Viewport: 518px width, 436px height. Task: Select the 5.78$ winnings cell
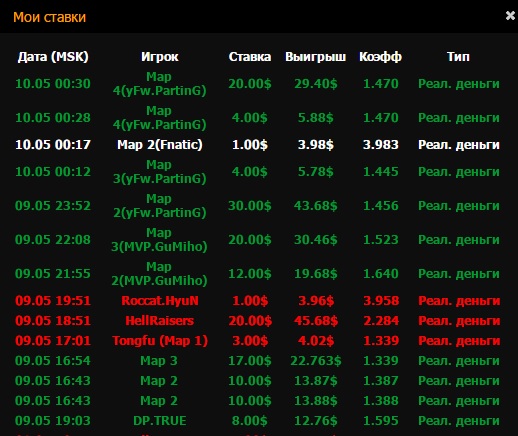(x=315, y=172)
